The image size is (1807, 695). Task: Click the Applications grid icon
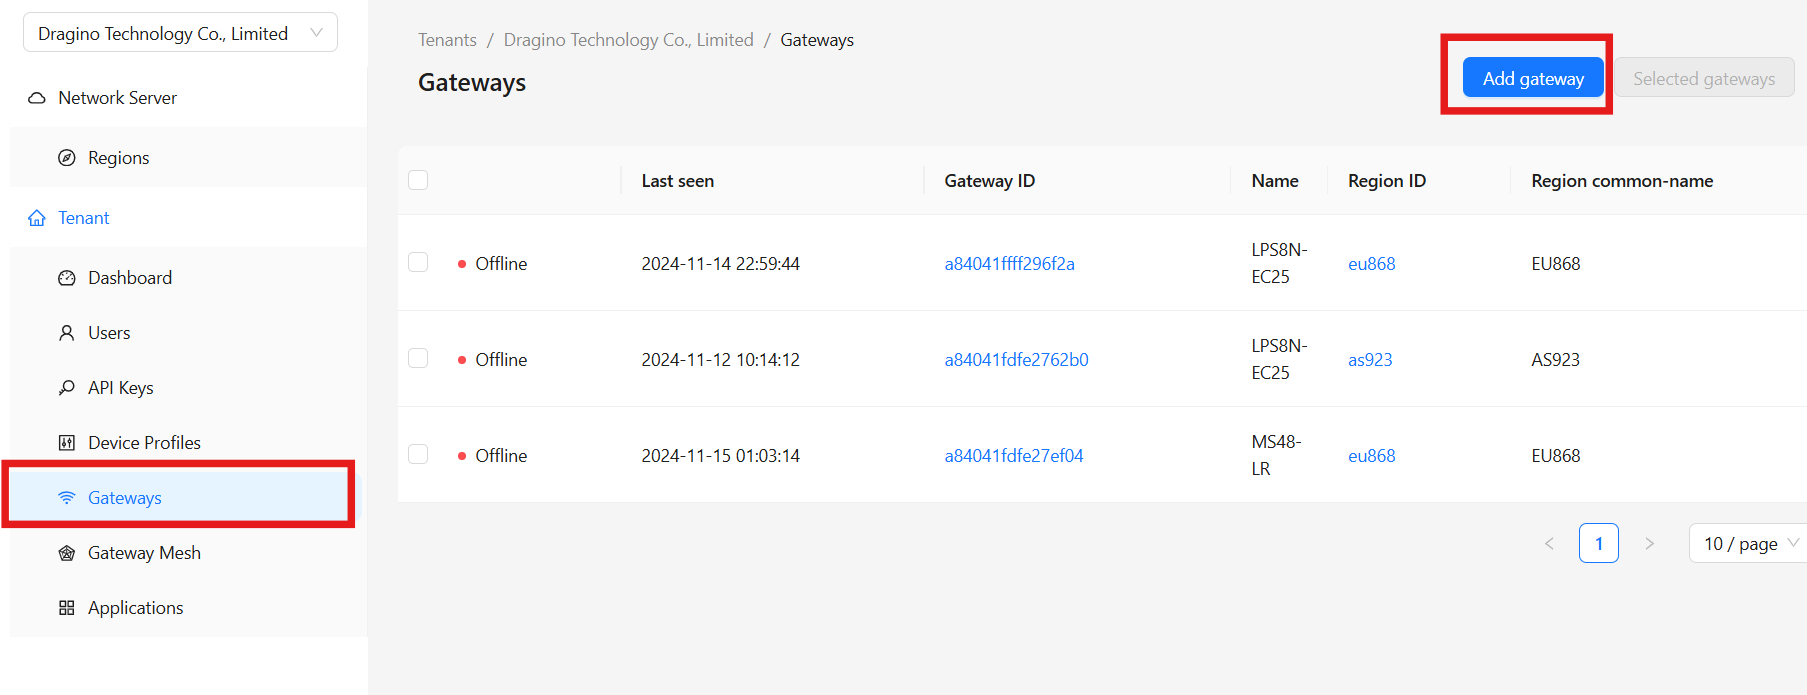coord(67,608)
